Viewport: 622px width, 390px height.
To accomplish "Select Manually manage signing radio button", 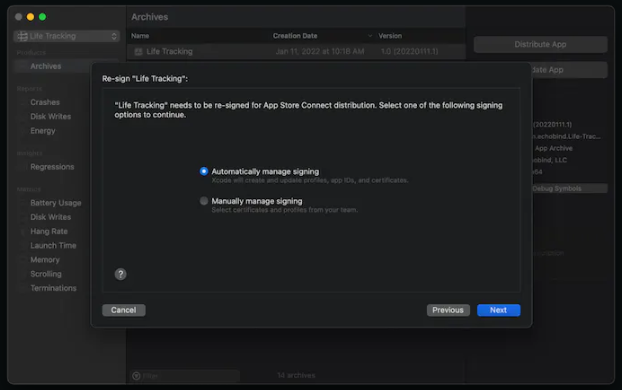I will [x=203, y=201].
